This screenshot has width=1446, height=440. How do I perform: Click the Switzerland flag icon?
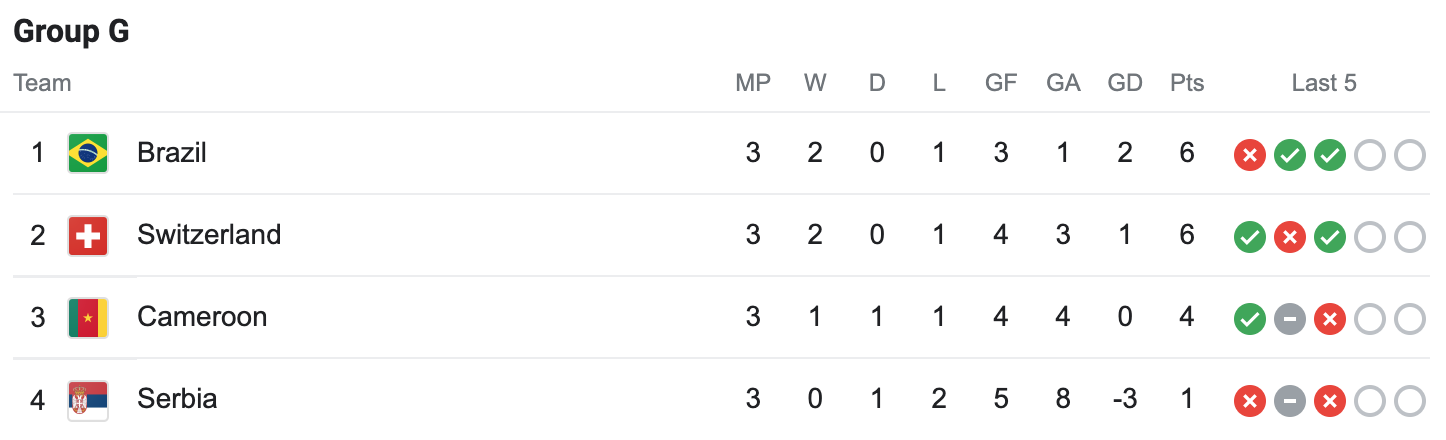[x=88, y=236]
